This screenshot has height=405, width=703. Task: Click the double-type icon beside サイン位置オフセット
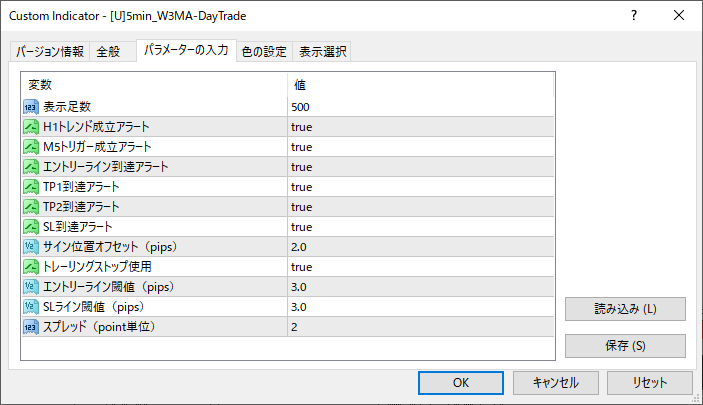tap(31, 247)
